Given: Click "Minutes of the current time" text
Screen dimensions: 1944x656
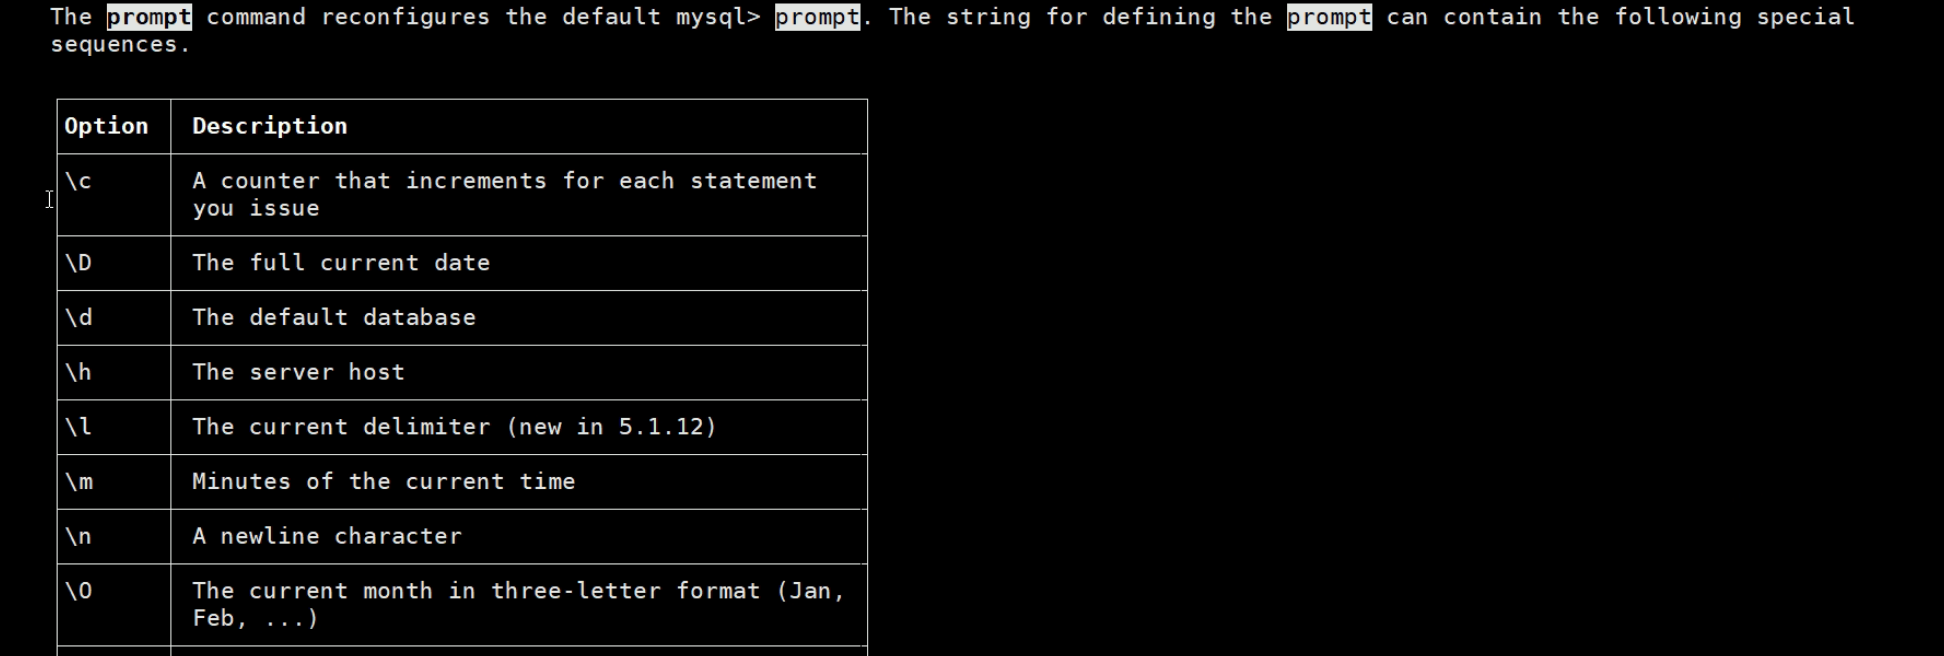Looking at the screenshot, I should tap(383, 482).
